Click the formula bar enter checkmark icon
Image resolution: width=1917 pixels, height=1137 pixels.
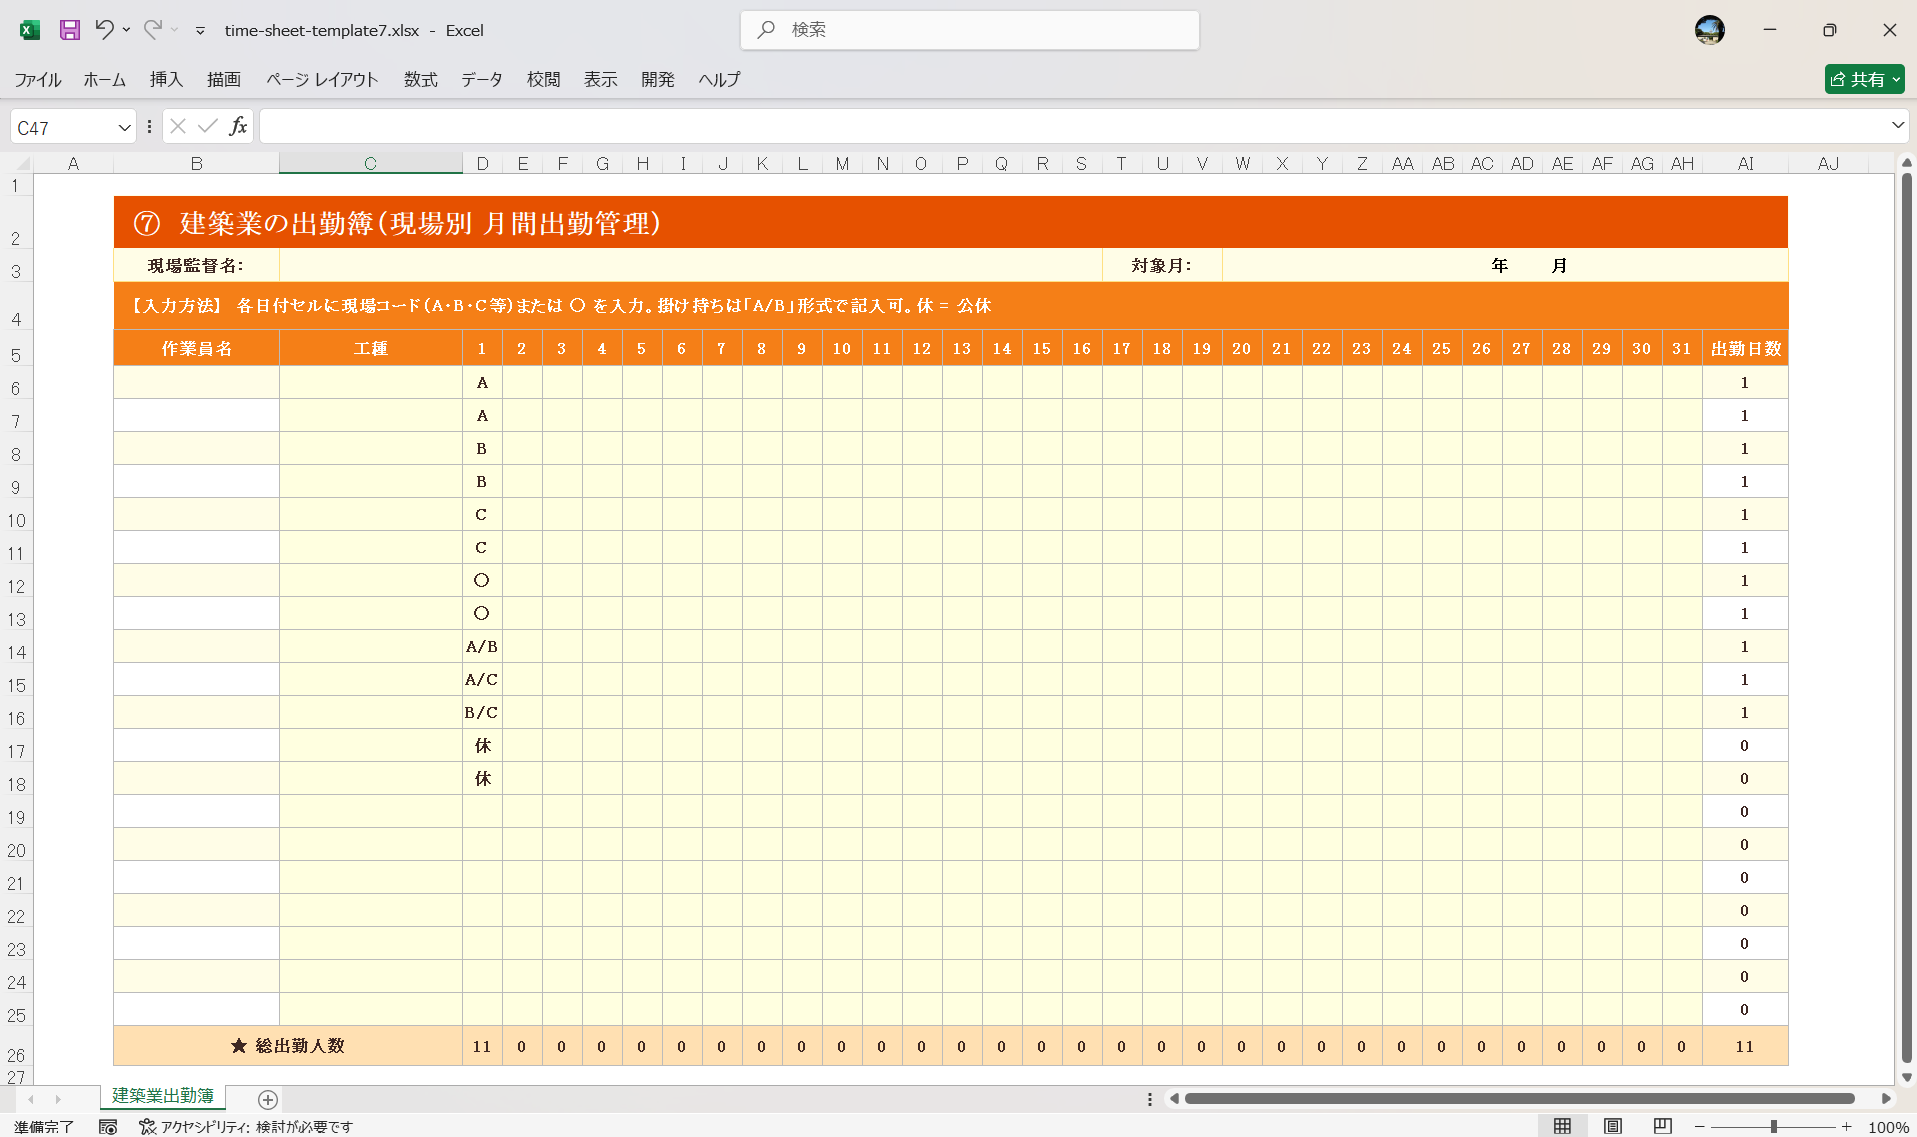(208, 126)
